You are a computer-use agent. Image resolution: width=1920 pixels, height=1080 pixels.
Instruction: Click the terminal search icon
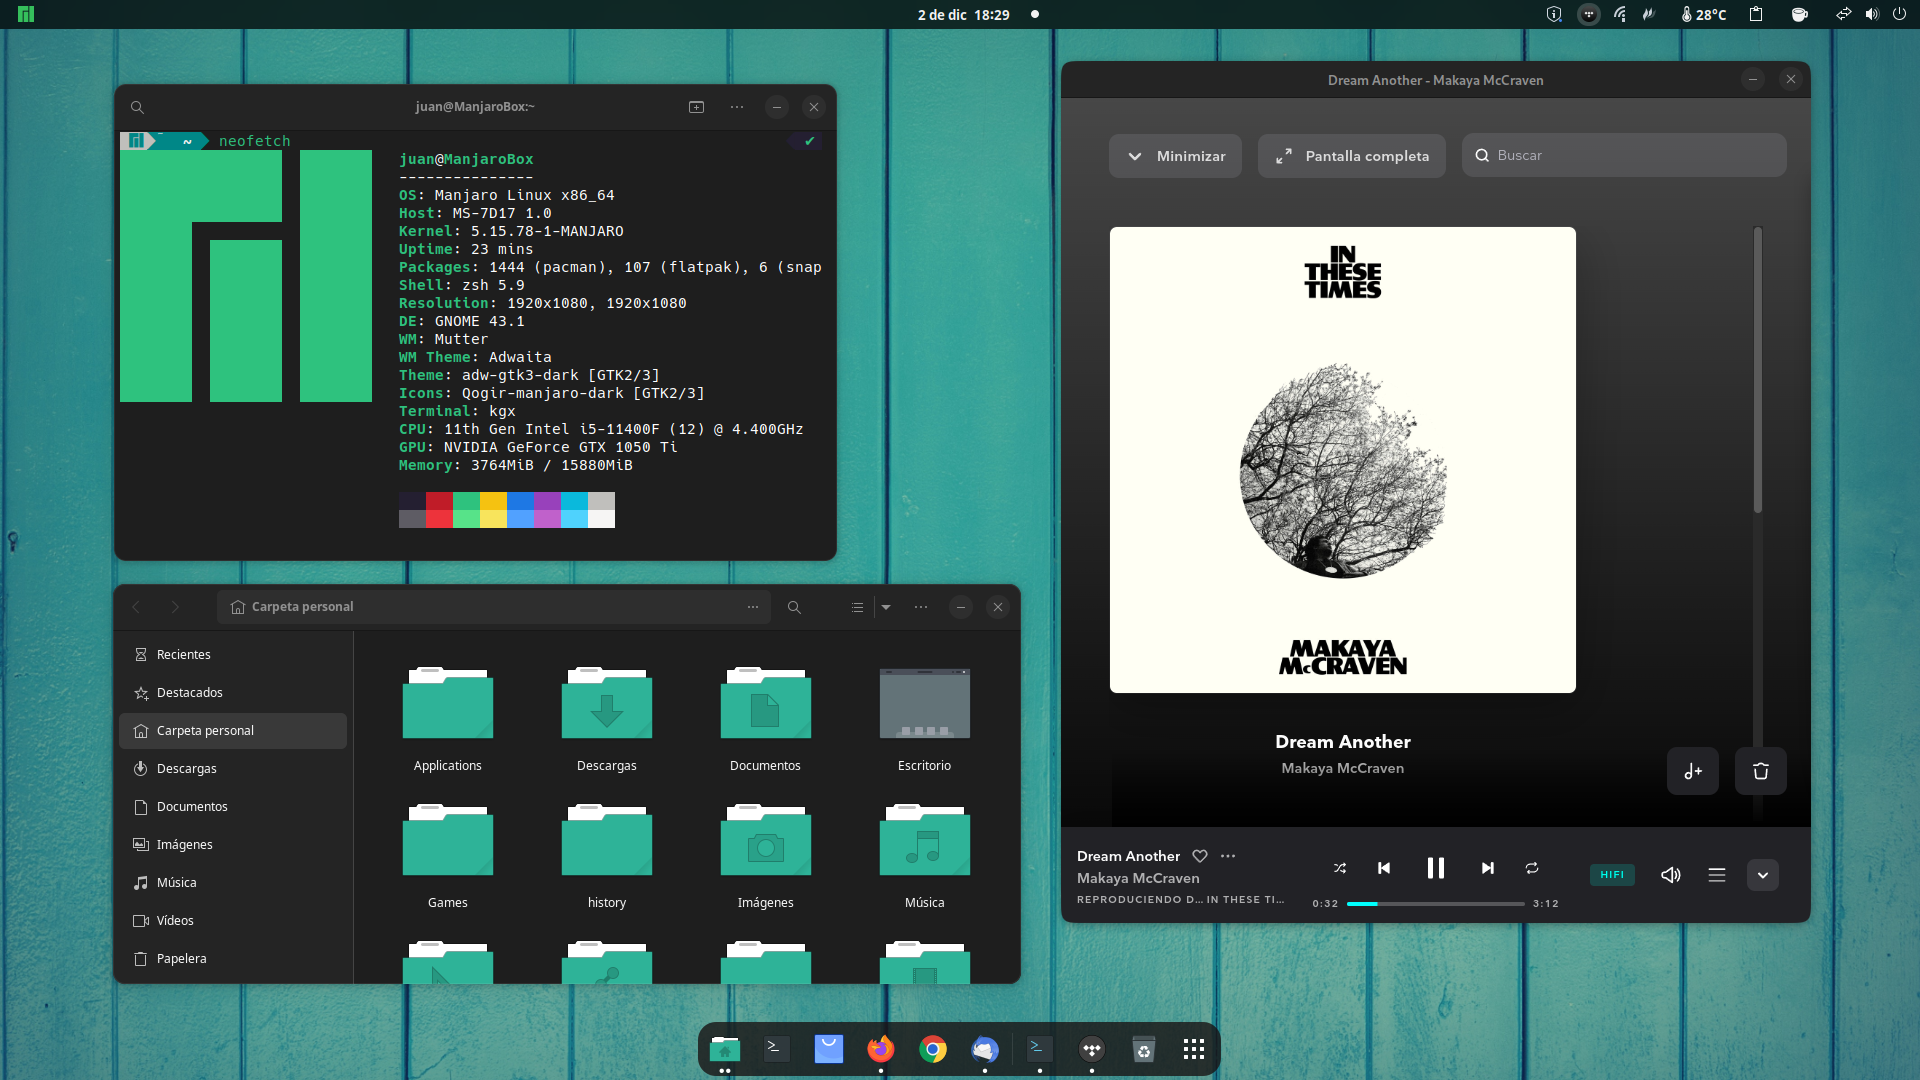(138, 107)
